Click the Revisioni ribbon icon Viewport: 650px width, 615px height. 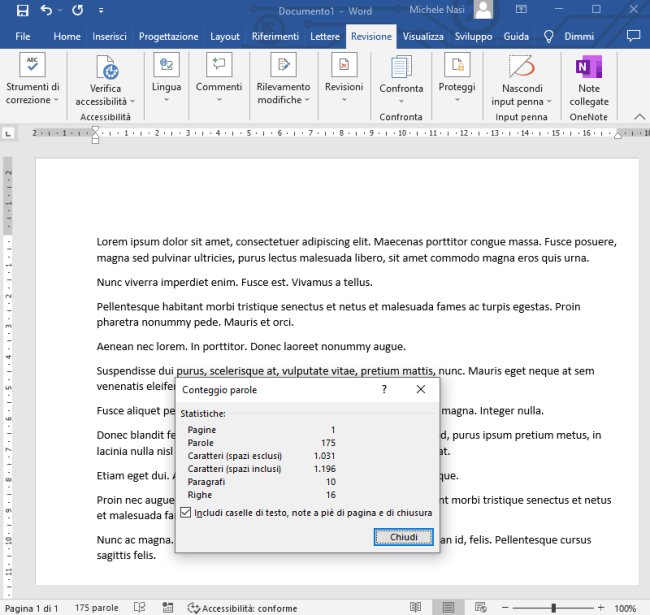tap(344, 65)
